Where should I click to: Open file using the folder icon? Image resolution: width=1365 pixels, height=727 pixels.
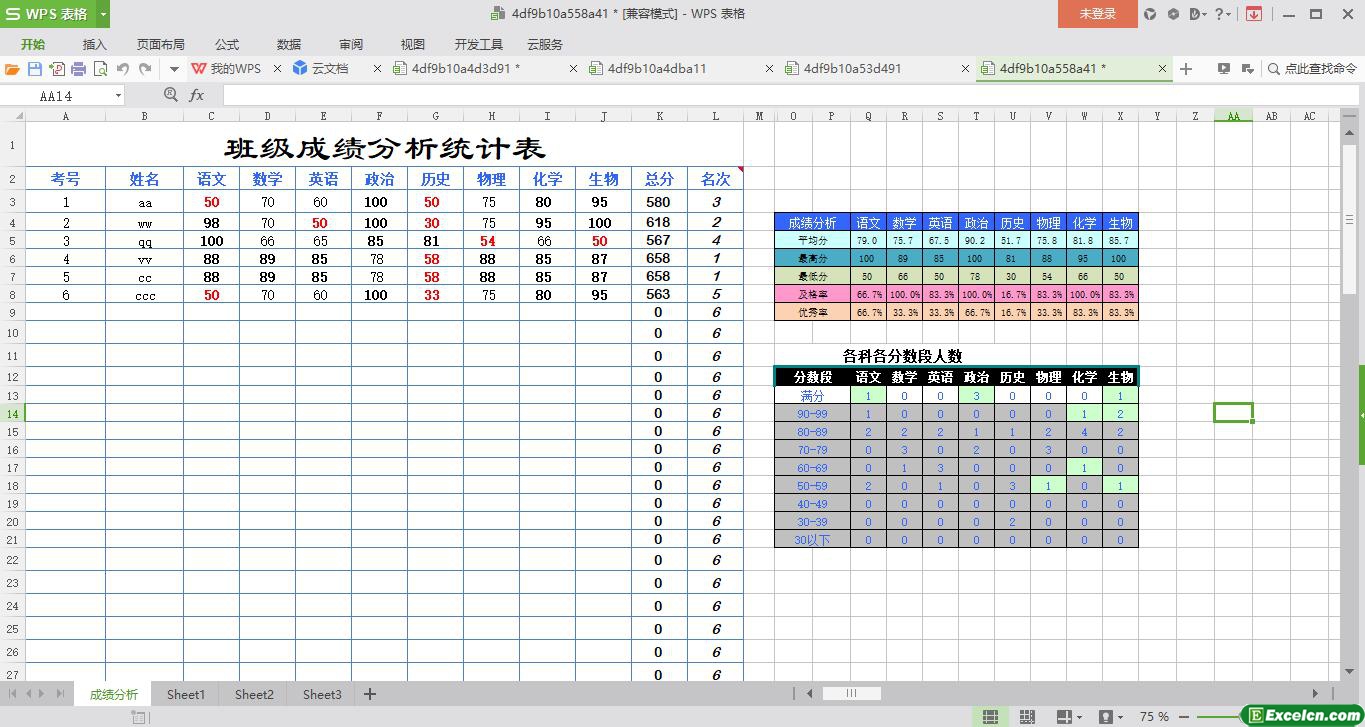click(12, 69)
